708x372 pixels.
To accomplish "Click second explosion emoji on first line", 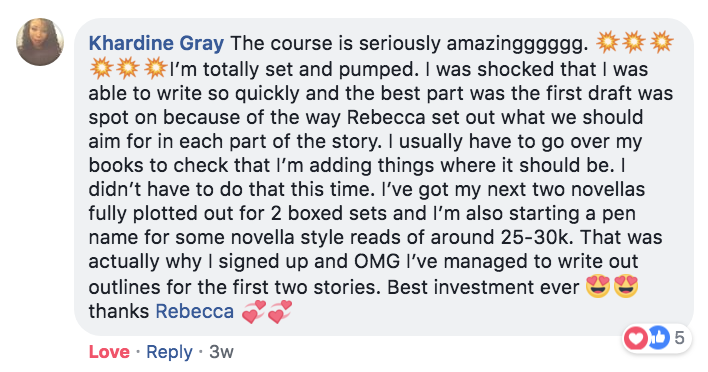I will coord(633,43).
